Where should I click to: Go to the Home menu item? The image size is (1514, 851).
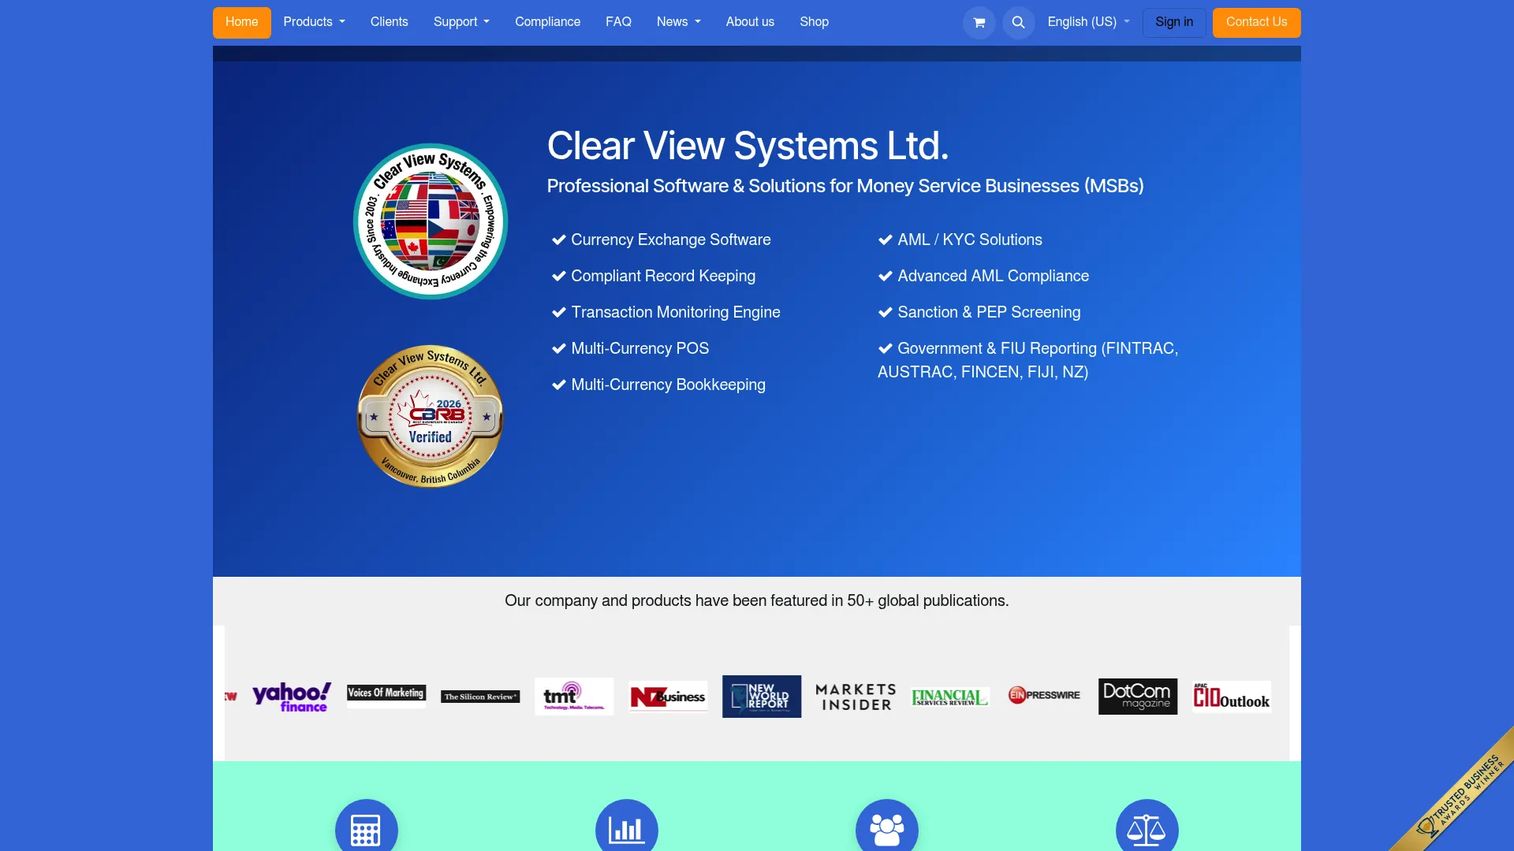(x=242, y=22)
